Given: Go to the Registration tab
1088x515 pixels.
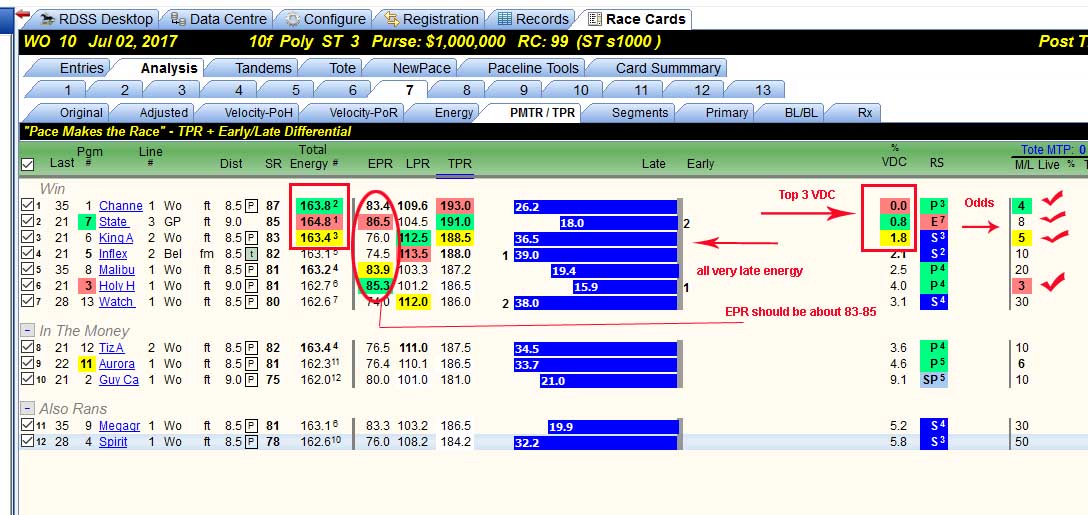Looking at the screenshot, I should coord(431,19).
